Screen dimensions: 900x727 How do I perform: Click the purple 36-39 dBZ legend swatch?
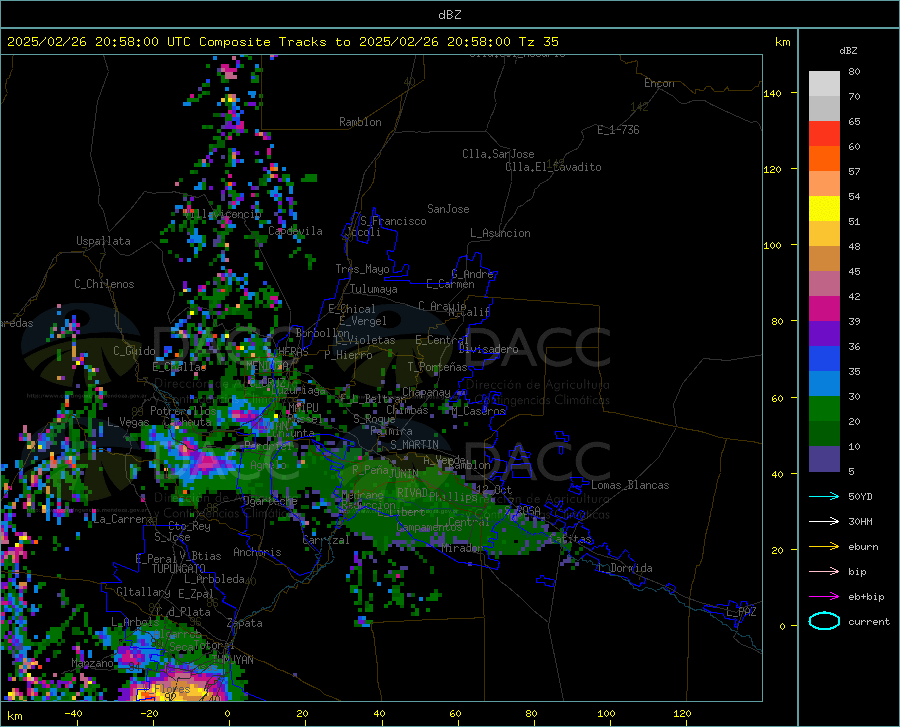(824, 333)
